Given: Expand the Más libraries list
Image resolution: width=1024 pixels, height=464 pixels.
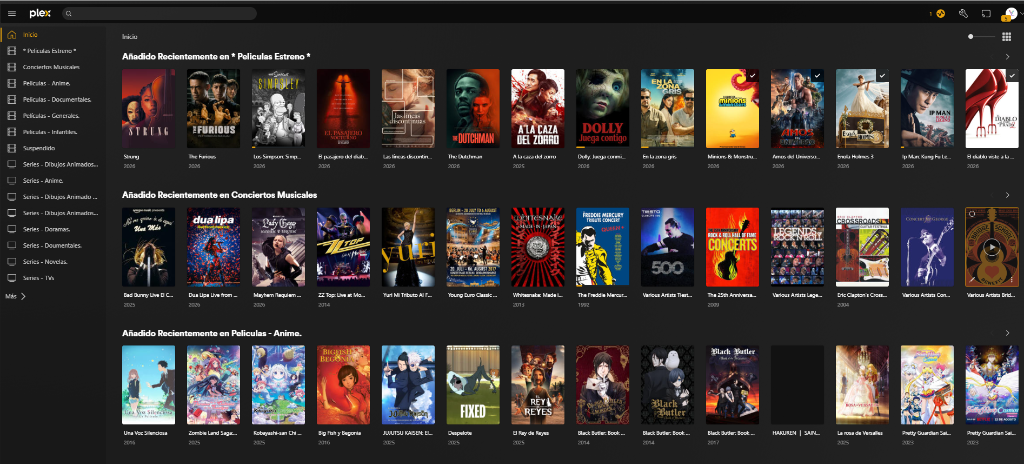Looking at the screenshot, I should 16,296.
